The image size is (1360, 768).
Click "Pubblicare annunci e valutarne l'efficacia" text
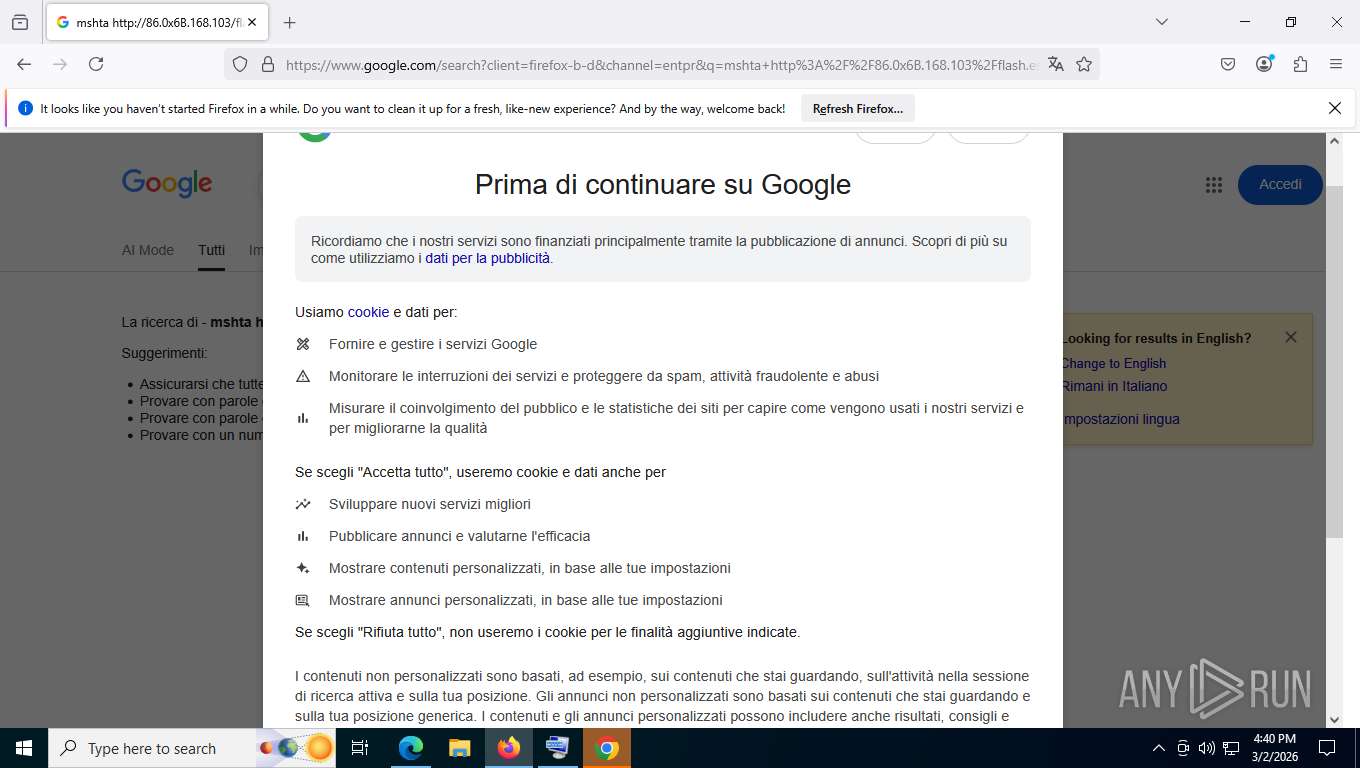coord(460,536)
